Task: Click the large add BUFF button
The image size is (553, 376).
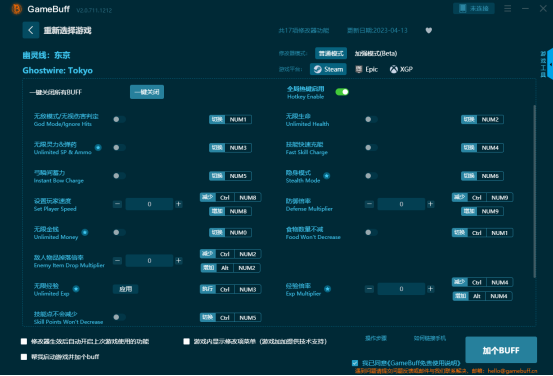Action: coord(501,350)
